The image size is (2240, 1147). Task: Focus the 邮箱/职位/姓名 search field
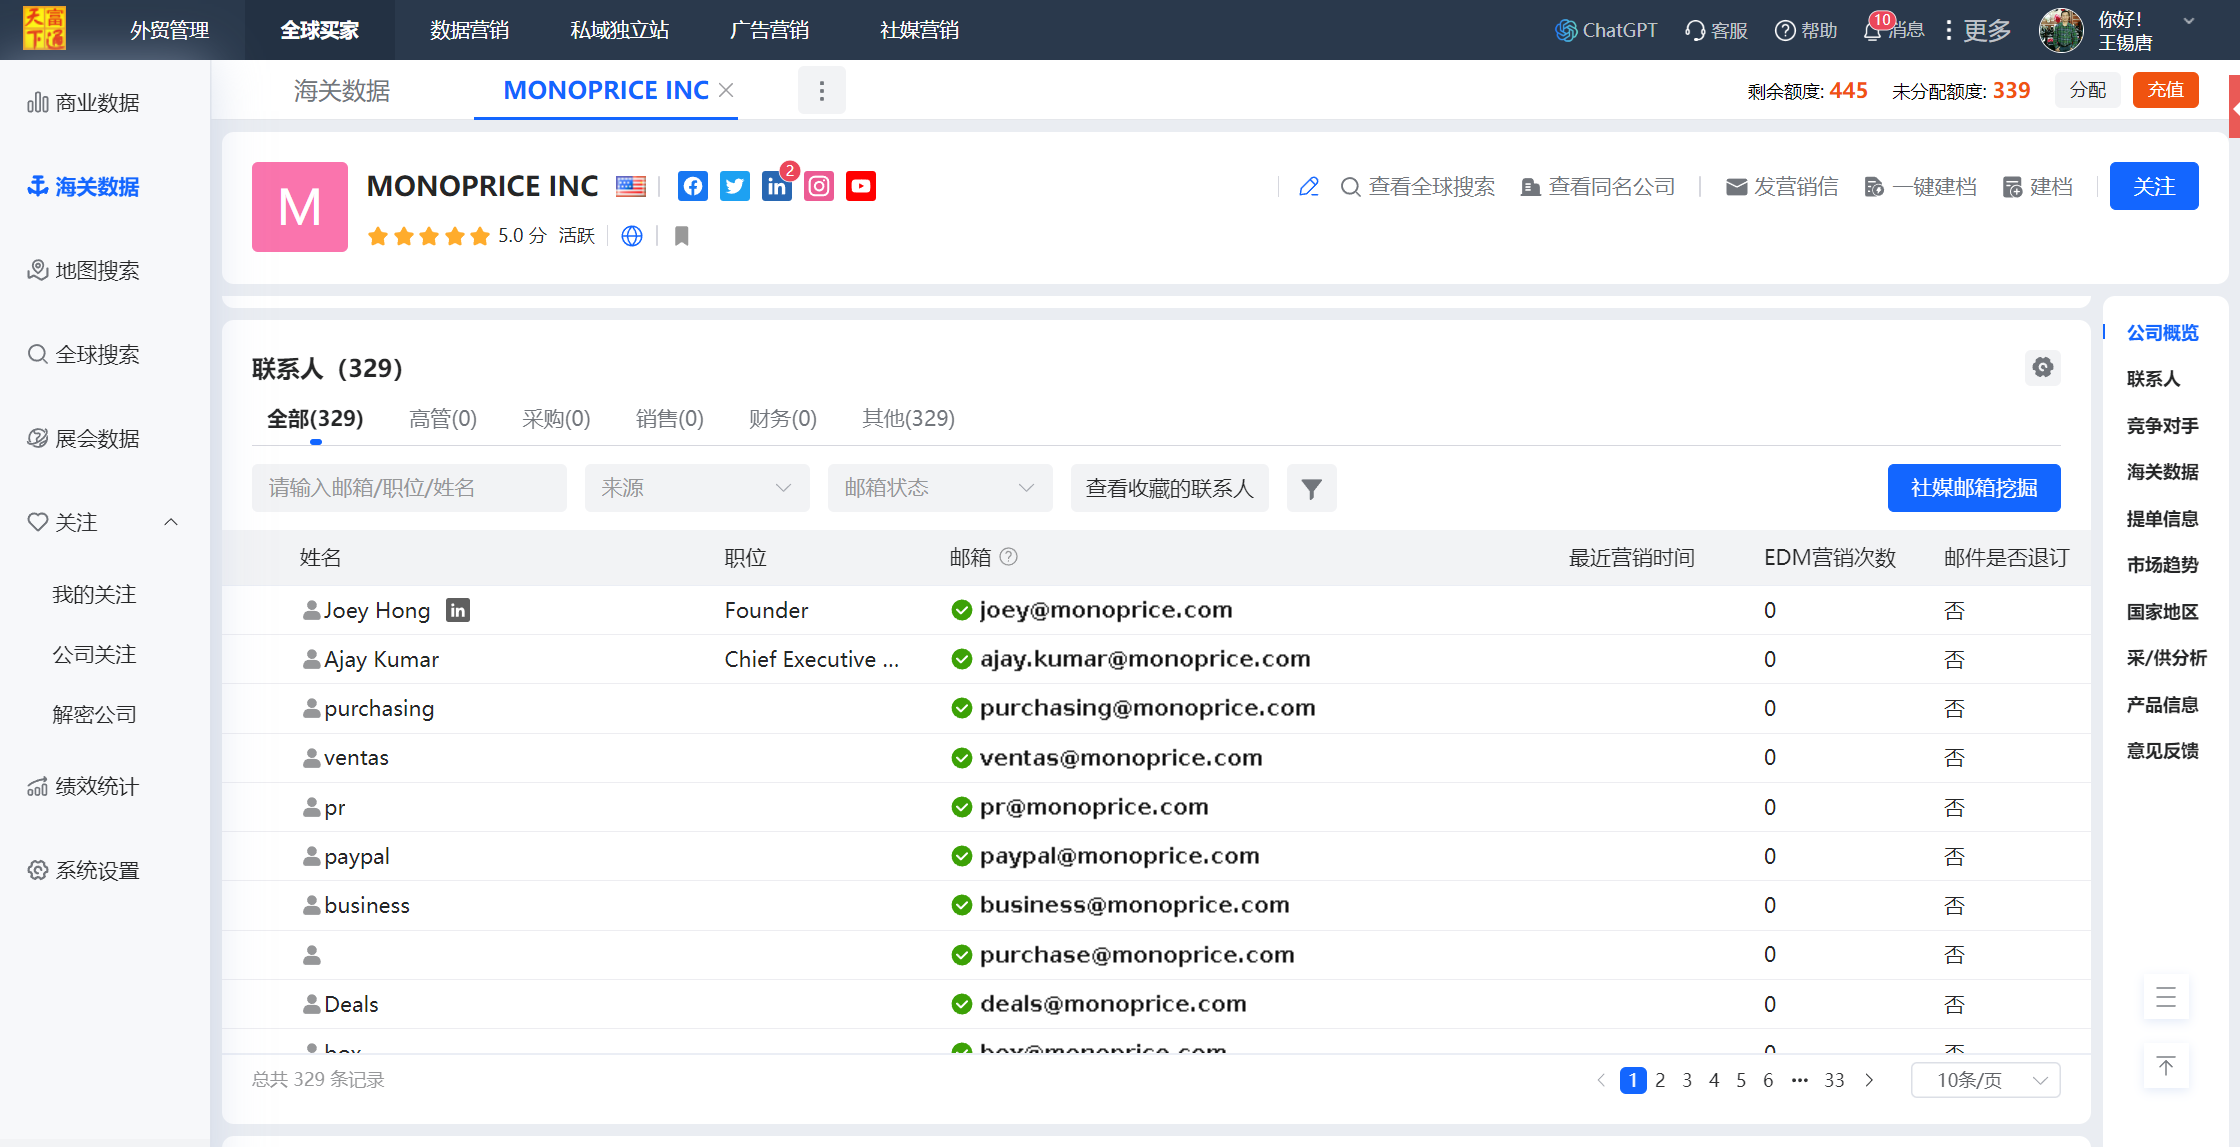click(409, 488)
